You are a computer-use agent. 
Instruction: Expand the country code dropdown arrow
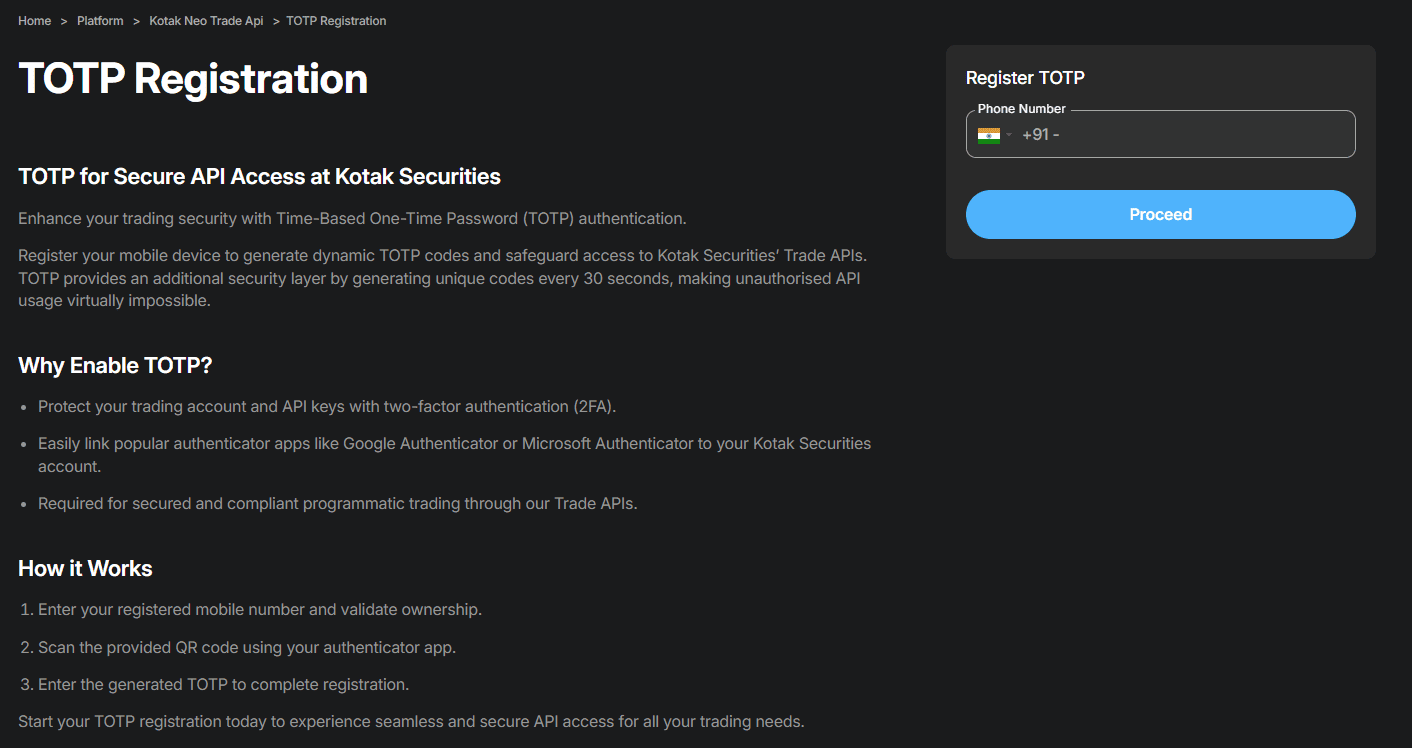coord(1009,135)
